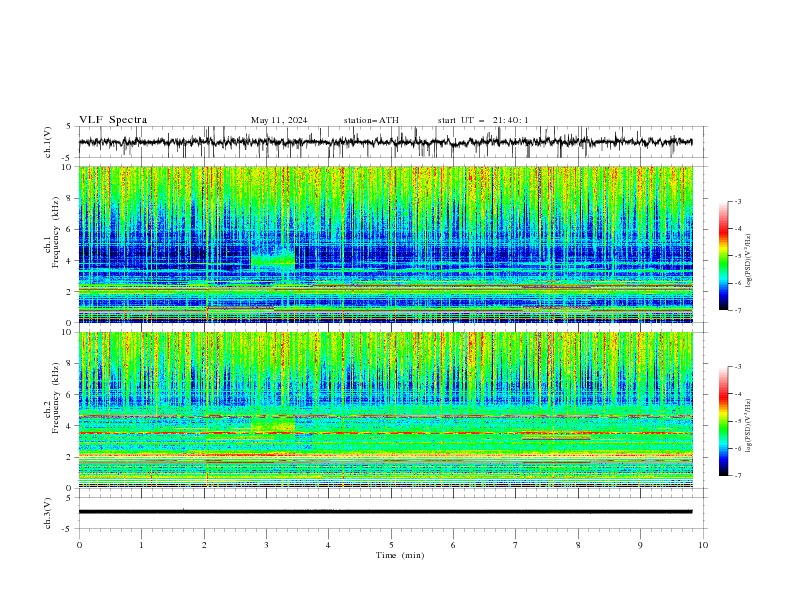The height and width of the screenshot is (612, 792).
Task: Click the "-3" tick on upper color bar
Action: pos(737,201)
